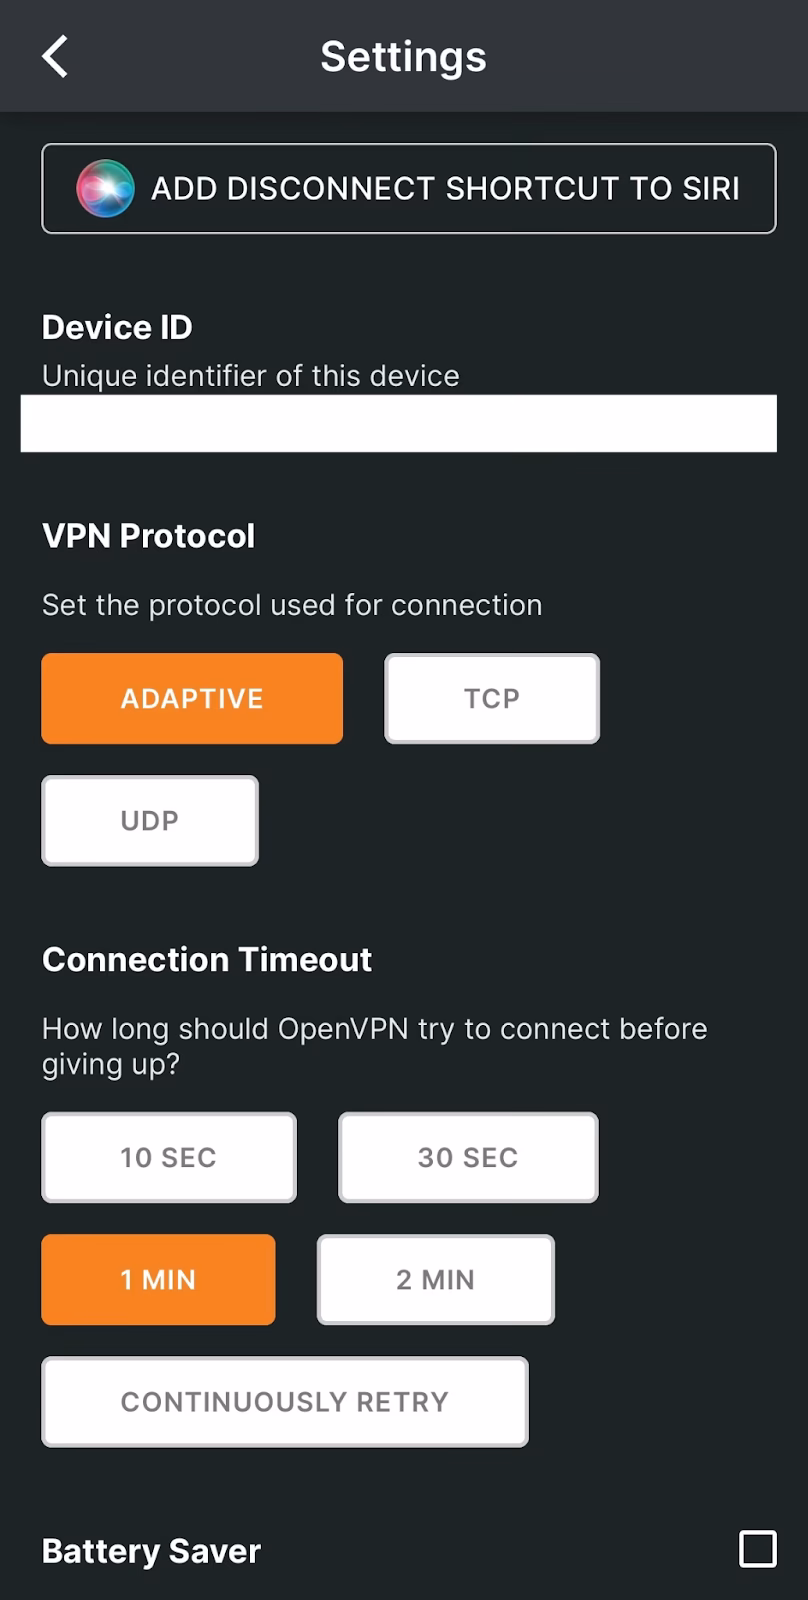Enable Battery Saver checkbox
The width and height of the screenshot is (808, 1600).
click(x=756, y=1549)
